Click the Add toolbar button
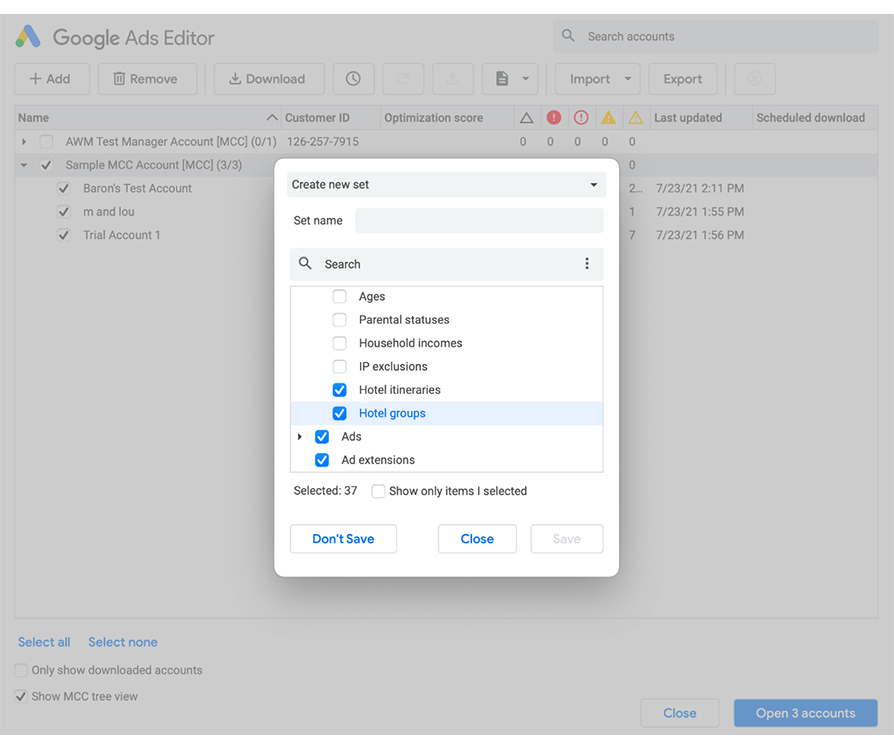894x749 pixels. coord(52,79)
